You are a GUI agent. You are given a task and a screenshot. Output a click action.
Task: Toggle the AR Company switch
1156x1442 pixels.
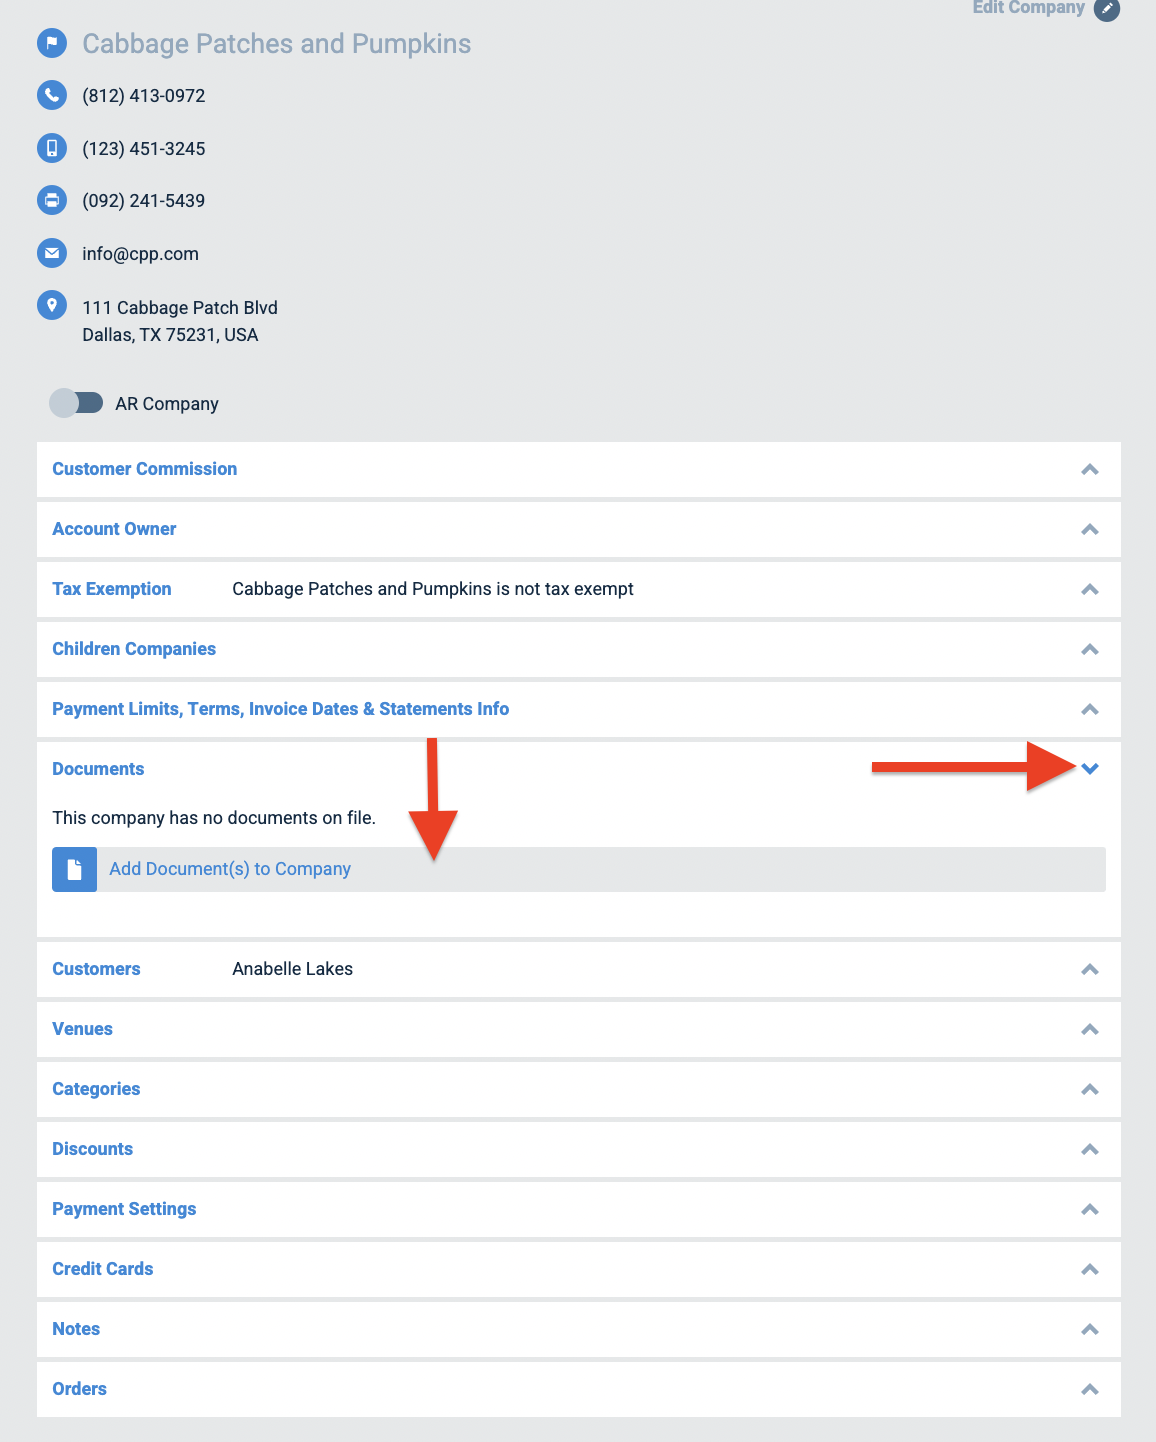pyautogui.click(x=77, y=403)
